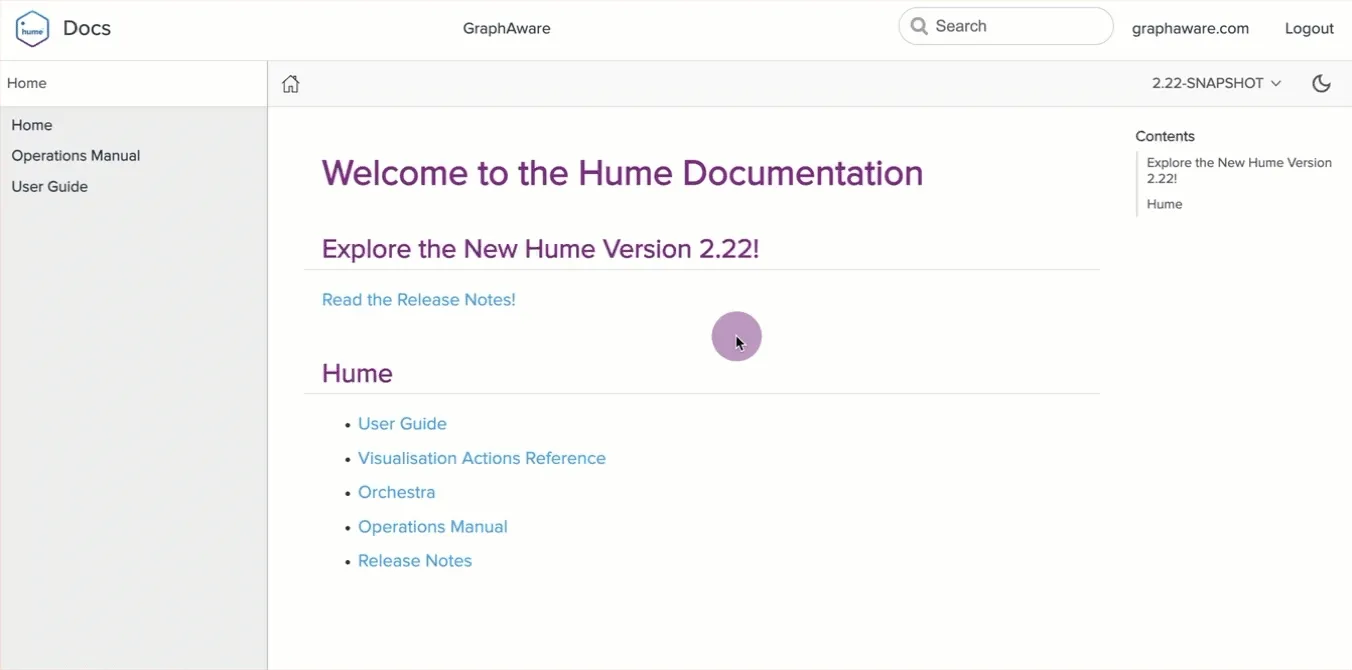1352x670 pixels.
Task: Open the User Guide link in Hume list
Action: (402, 424)
